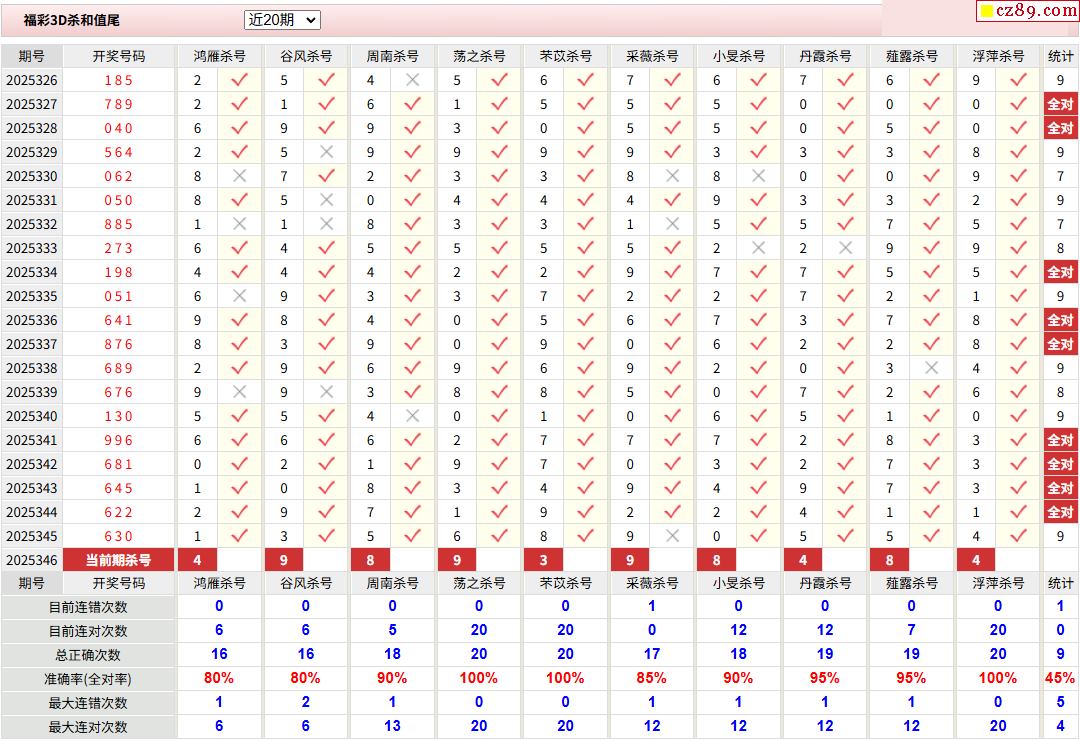Click the gray X for 周南杀号 in period 2025326
The height and width of the screenshot is (741, 1080).
(x=412, y=80)
